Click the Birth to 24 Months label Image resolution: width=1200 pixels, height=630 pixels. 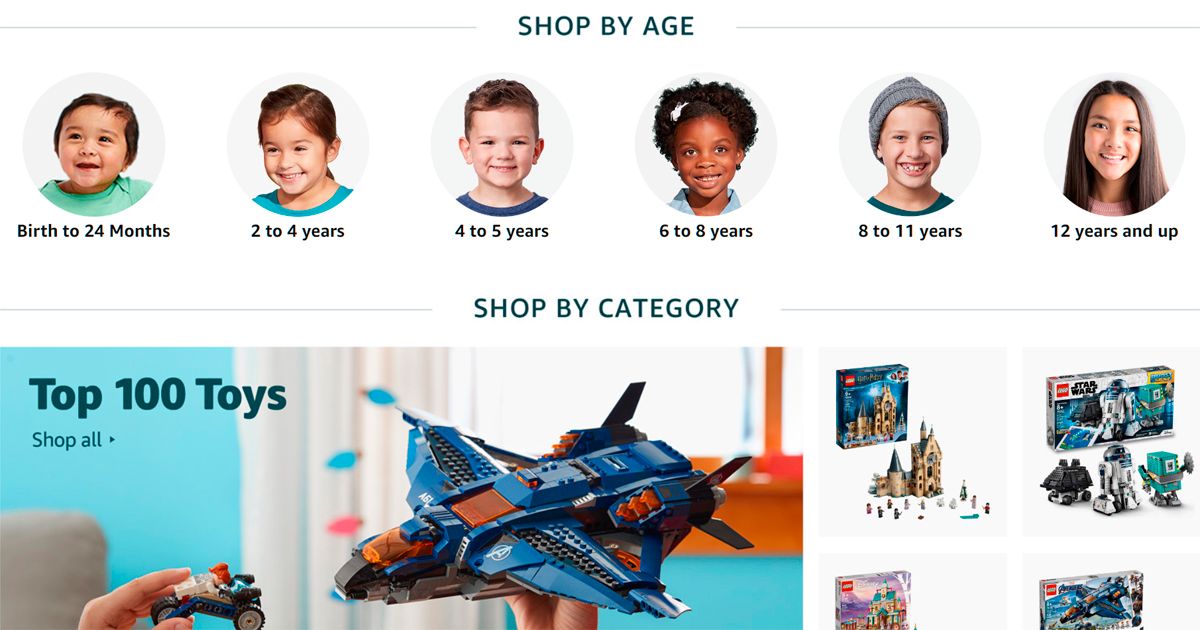94,231
